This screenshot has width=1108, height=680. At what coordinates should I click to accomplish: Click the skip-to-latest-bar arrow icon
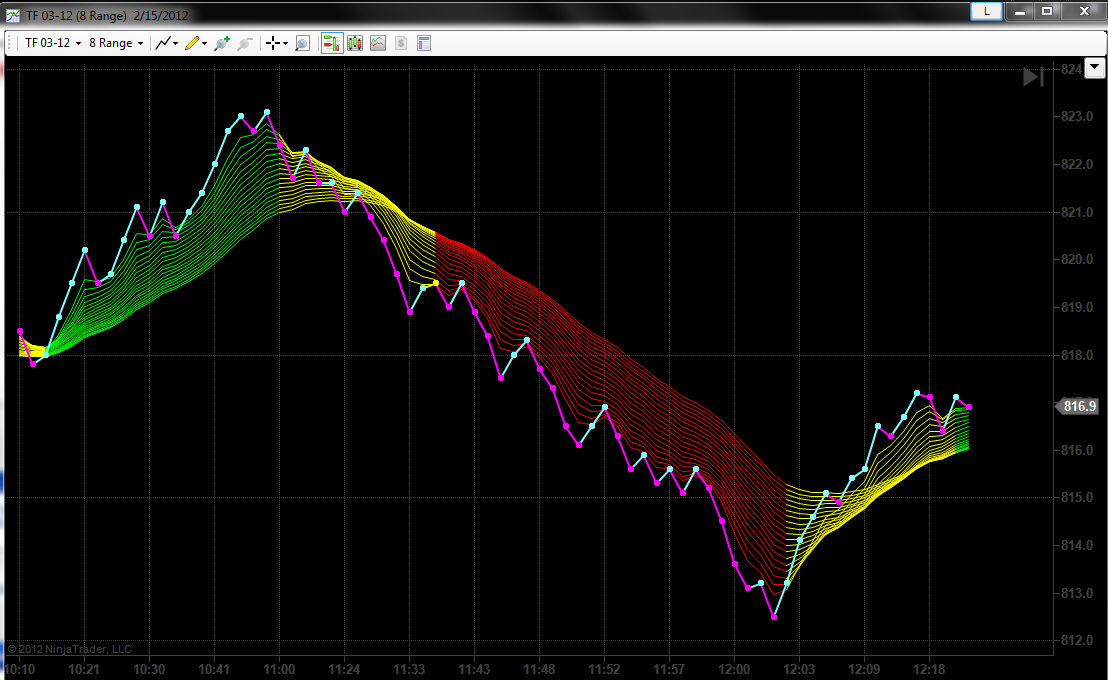click(x=1033, y=76)
